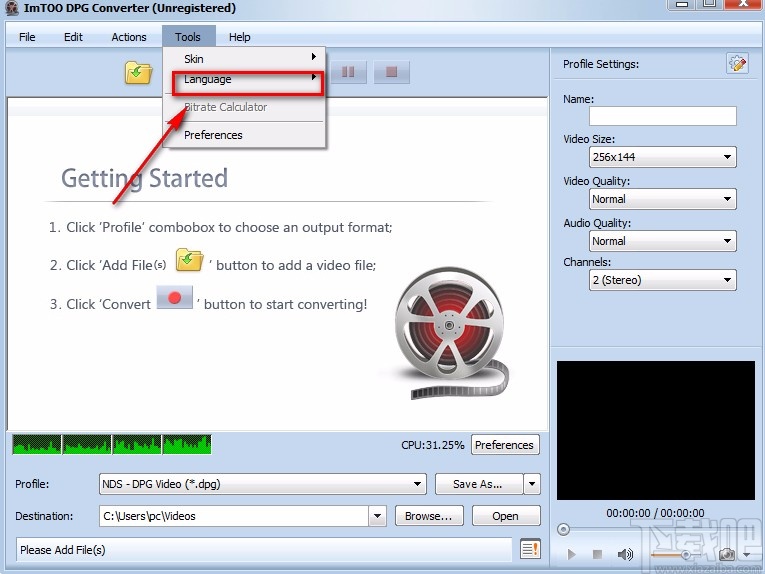Screen dimensions: 765x574
Task: Open the Language submenu
Action: pyautogui.click(x=246, y=79)
